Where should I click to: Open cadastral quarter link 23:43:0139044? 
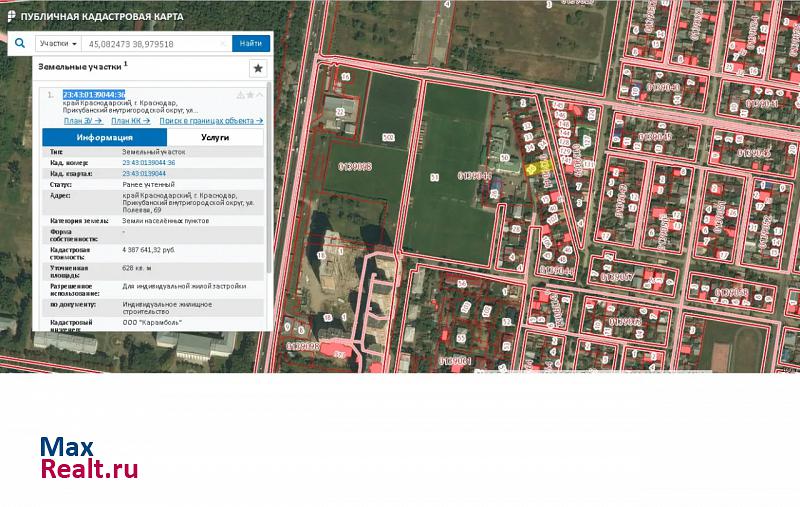(x=144, y=173)
